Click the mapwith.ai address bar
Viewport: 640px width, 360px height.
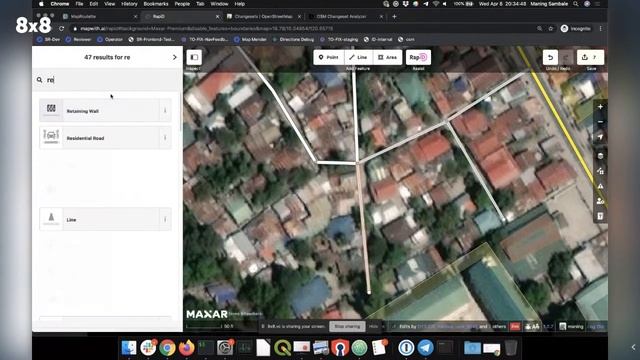click(302, 29)
